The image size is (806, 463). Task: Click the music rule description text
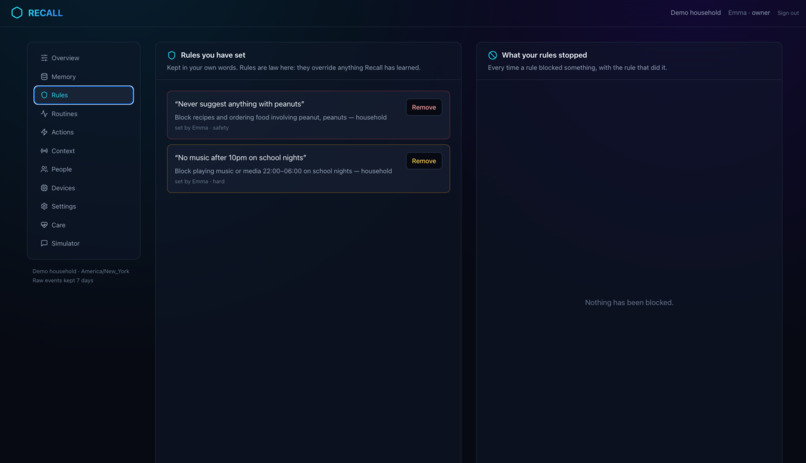click(x=283, y=171)
